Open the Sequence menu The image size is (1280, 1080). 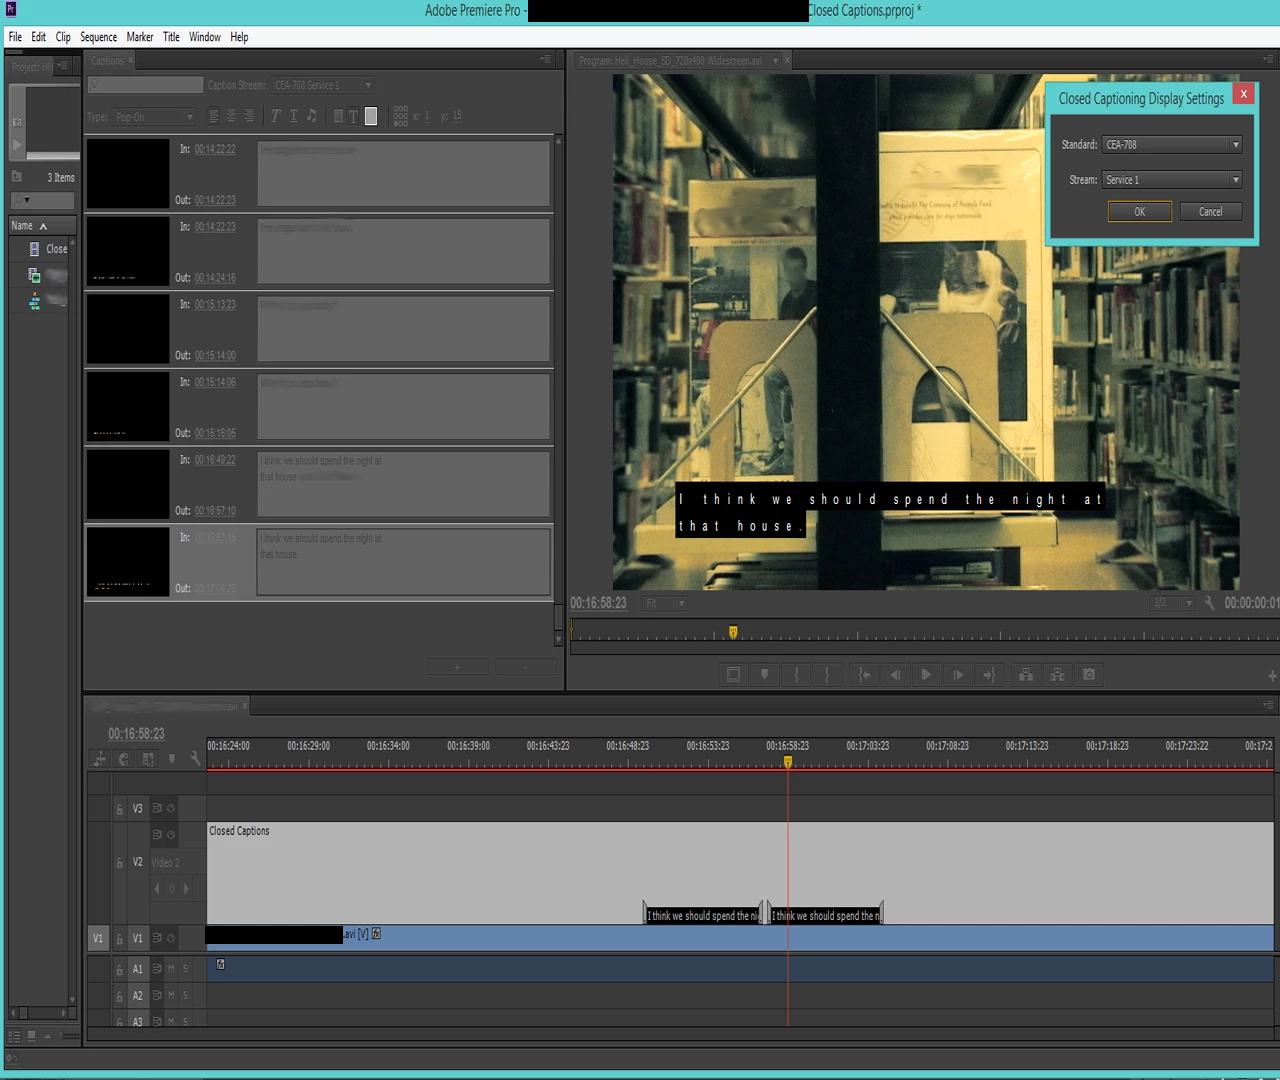98,37
